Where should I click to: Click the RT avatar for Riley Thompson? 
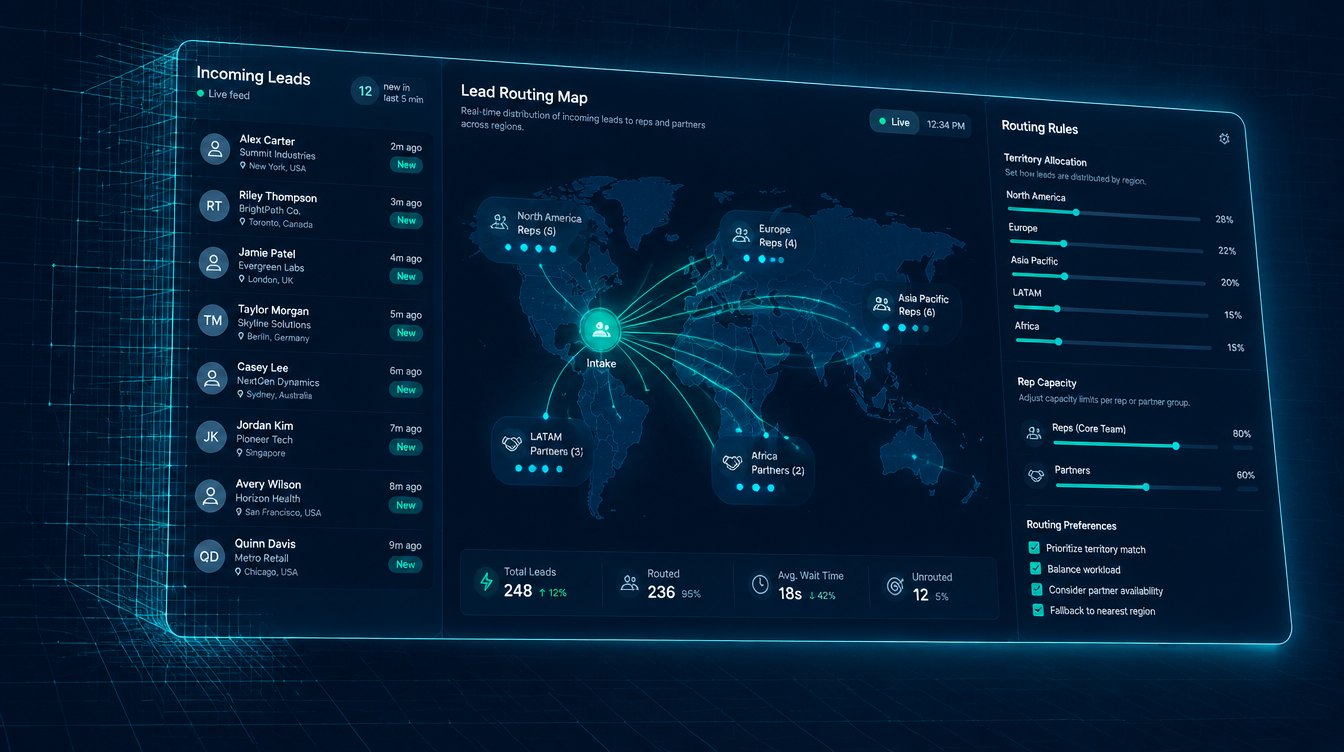pos(214,206)
